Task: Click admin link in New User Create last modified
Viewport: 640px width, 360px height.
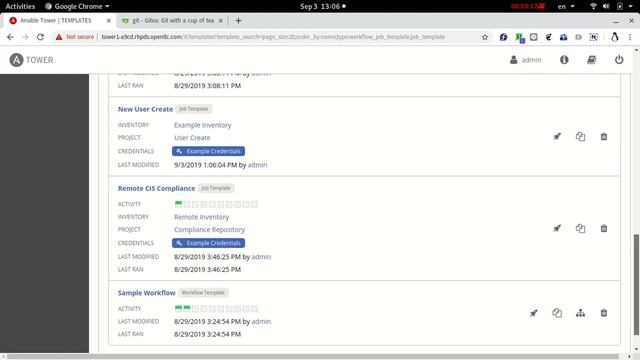Action: click(x=258, y=165)
